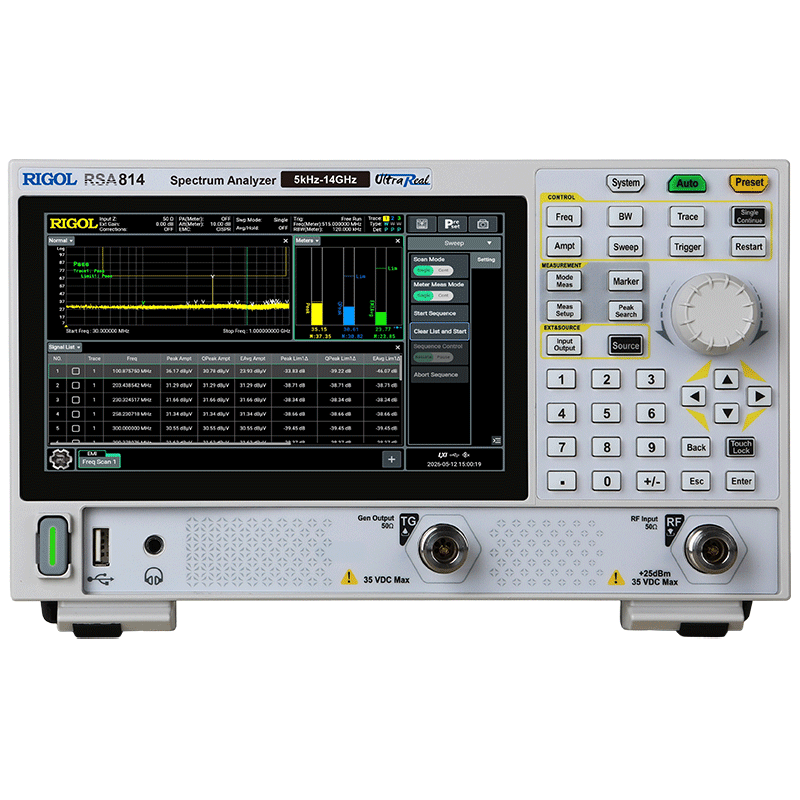Check the box for signal 258.230718 MHz
800x800 pixels.
[x=76, y=414]
